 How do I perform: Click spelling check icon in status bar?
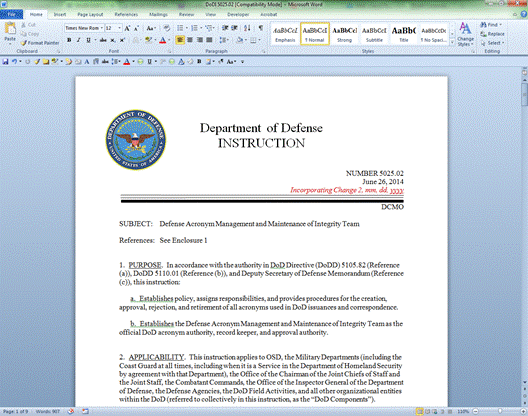(x=71, y=411)
